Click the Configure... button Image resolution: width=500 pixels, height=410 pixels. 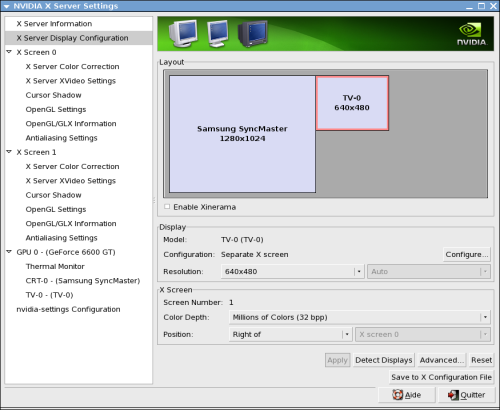tap(467, 254)
